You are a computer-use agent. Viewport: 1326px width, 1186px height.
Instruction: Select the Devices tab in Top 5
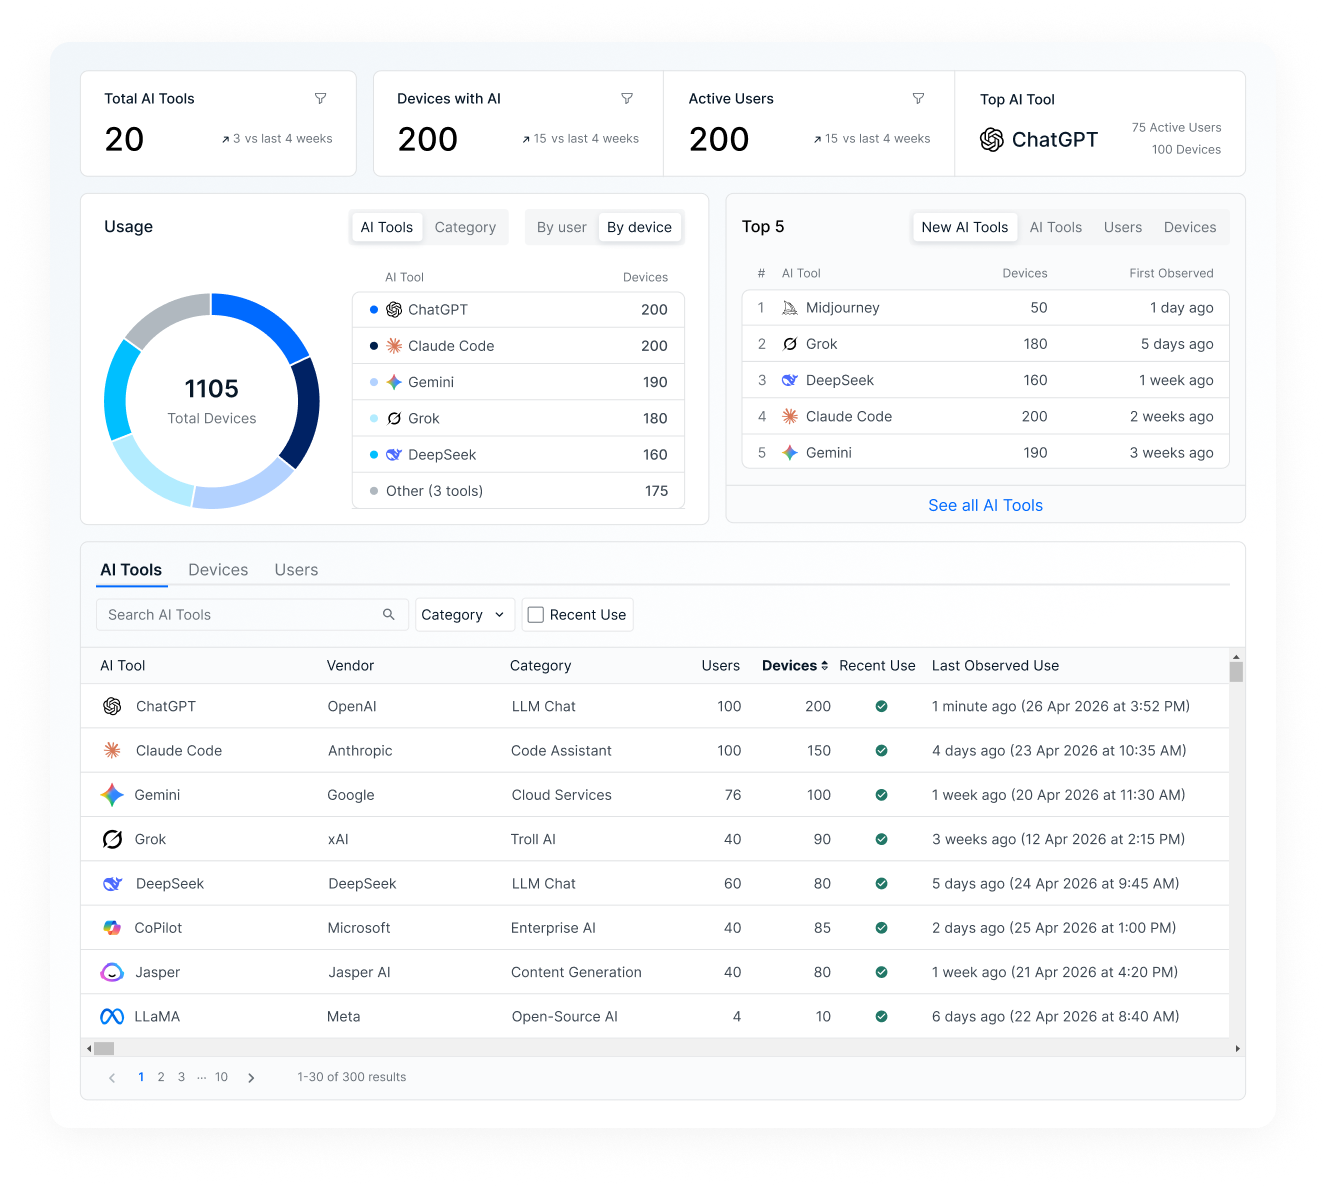click(1190, 227)
